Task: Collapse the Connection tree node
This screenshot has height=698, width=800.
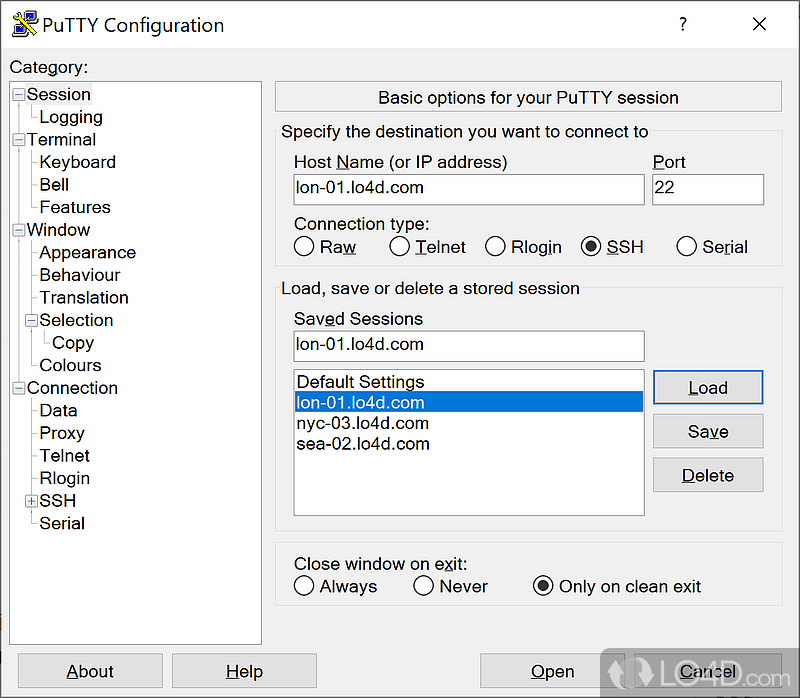Action: coord(18,388)
